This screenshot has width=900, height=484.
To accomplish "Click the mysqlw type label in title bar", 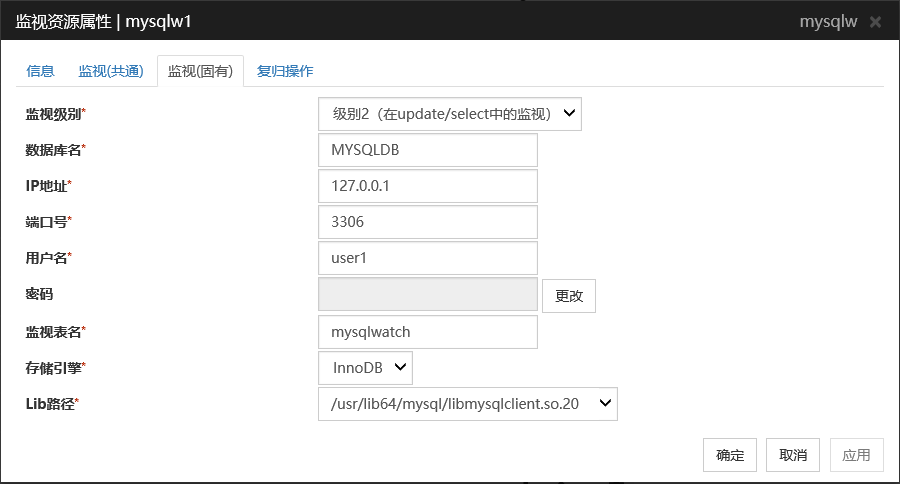I will [x=828, y=21].
